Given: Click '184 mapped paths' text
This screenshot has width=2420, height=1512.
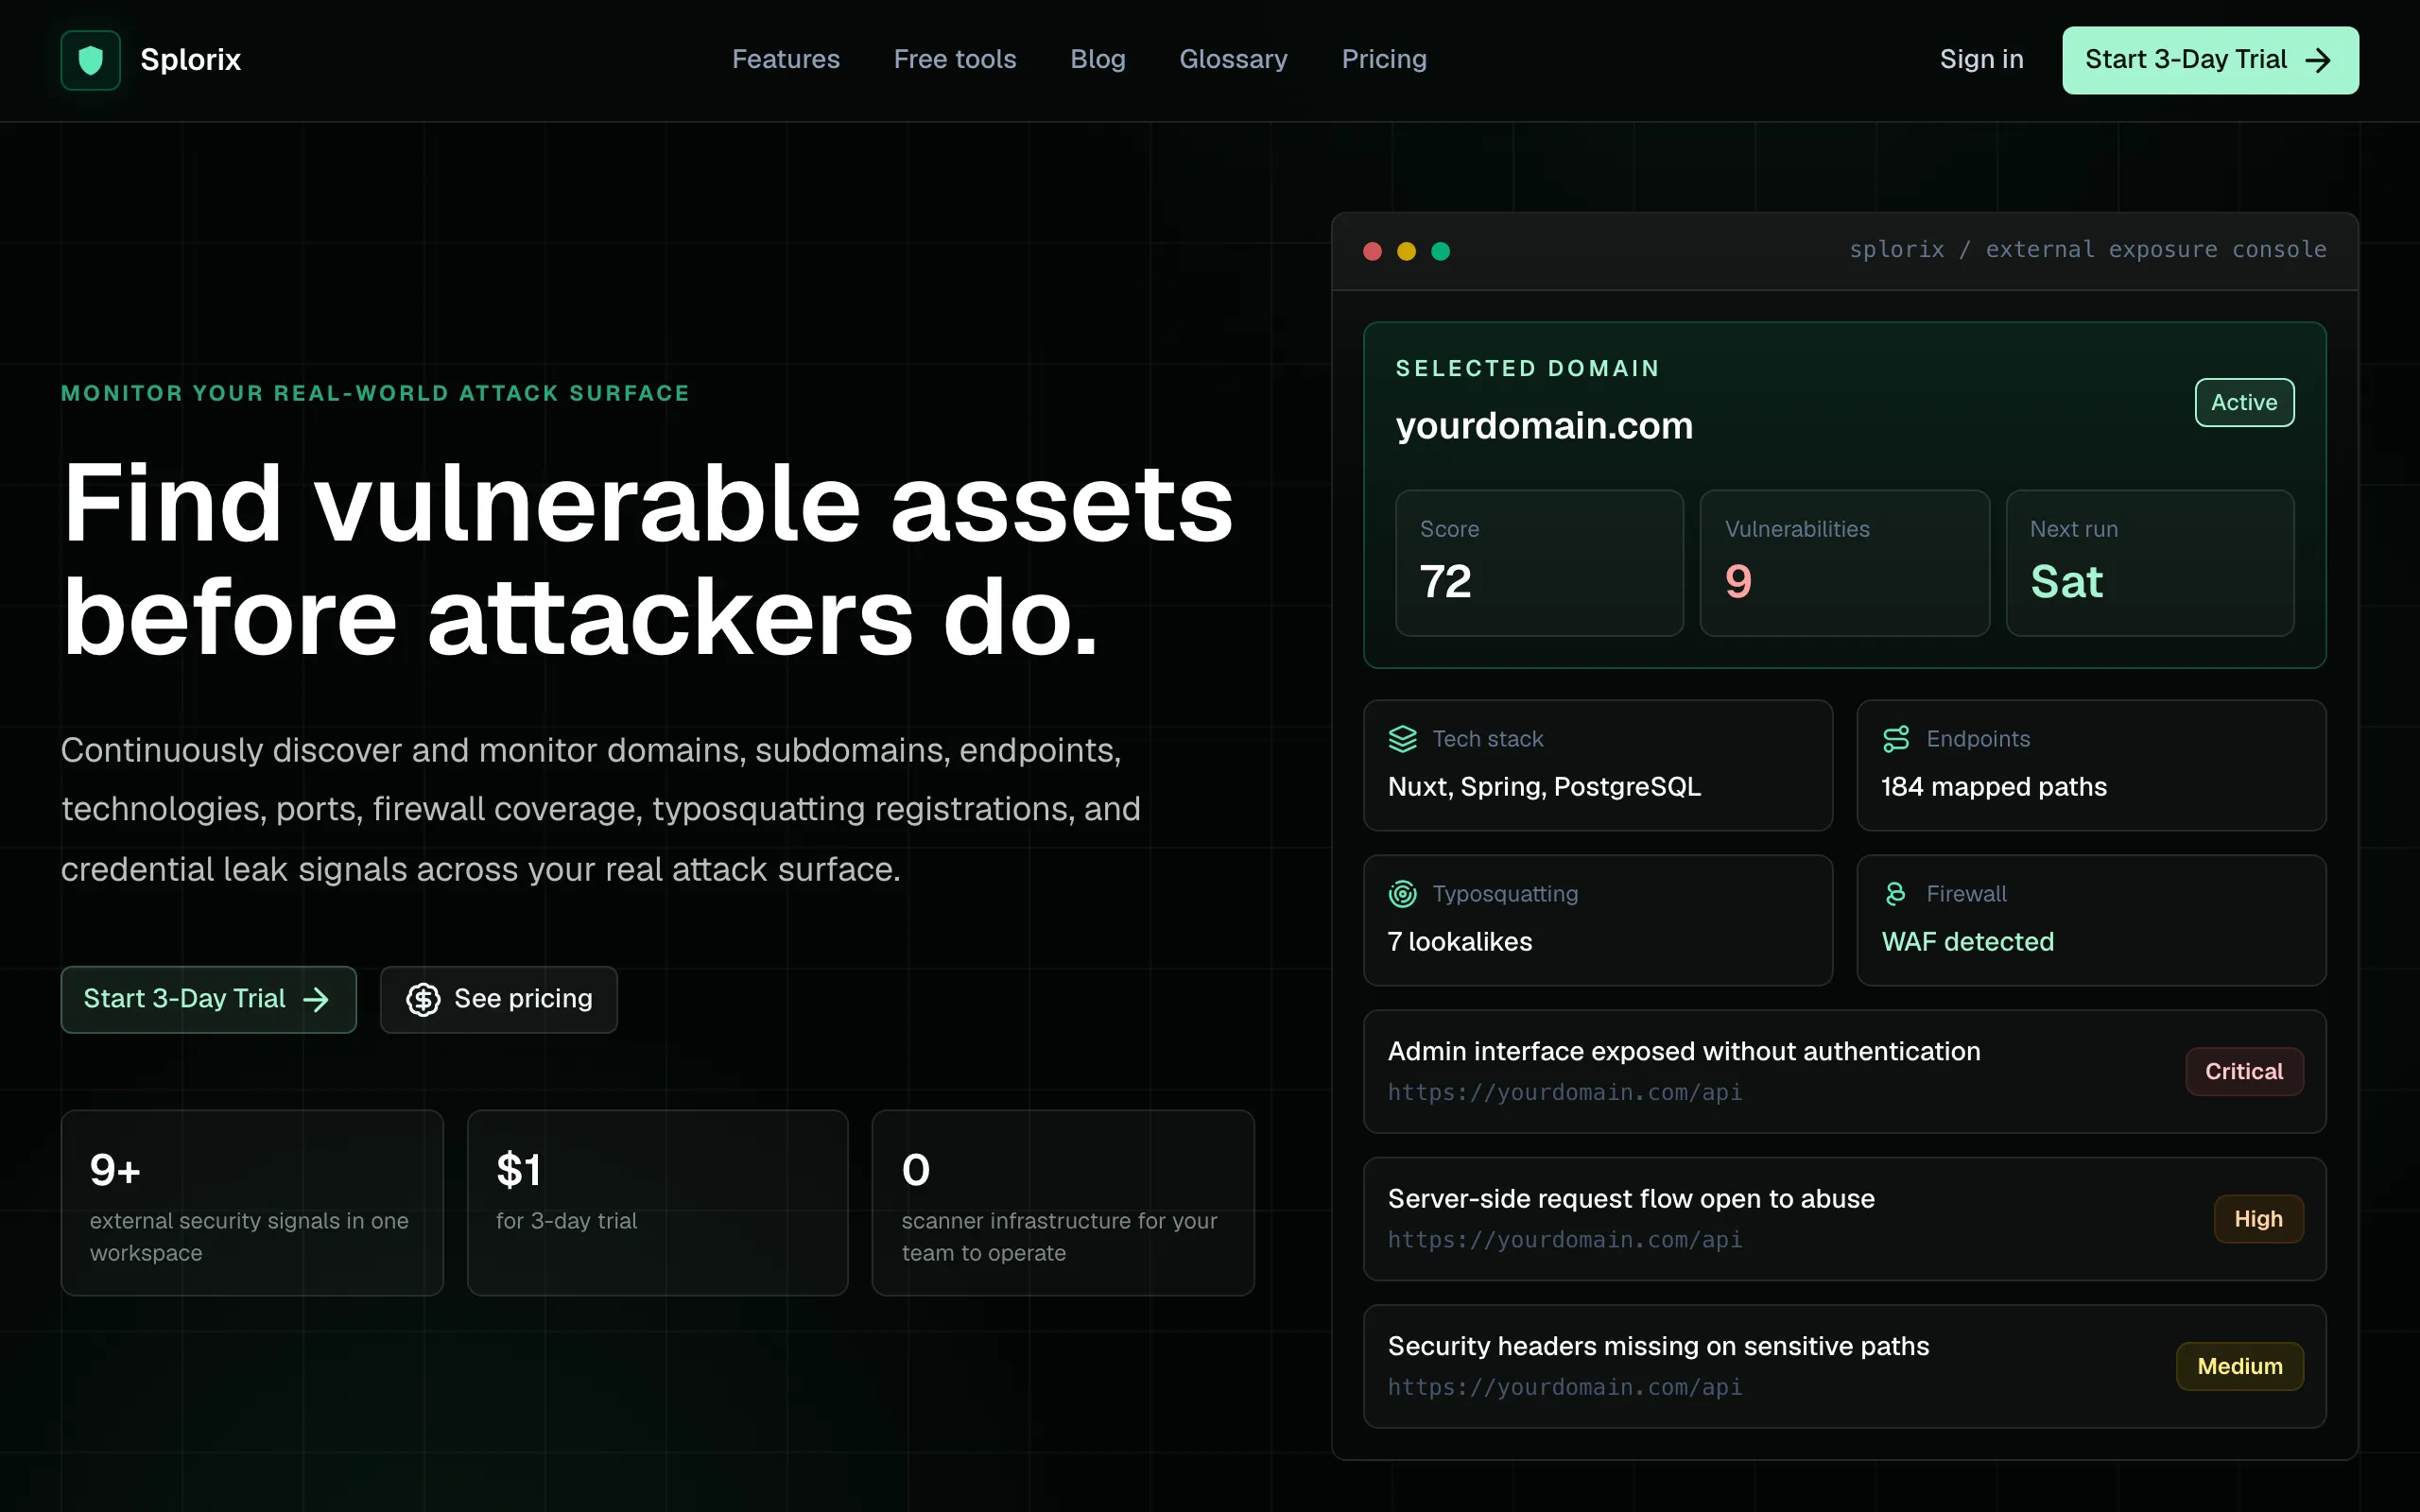Looking at the screenshot, I should [x=1994, y=787].
